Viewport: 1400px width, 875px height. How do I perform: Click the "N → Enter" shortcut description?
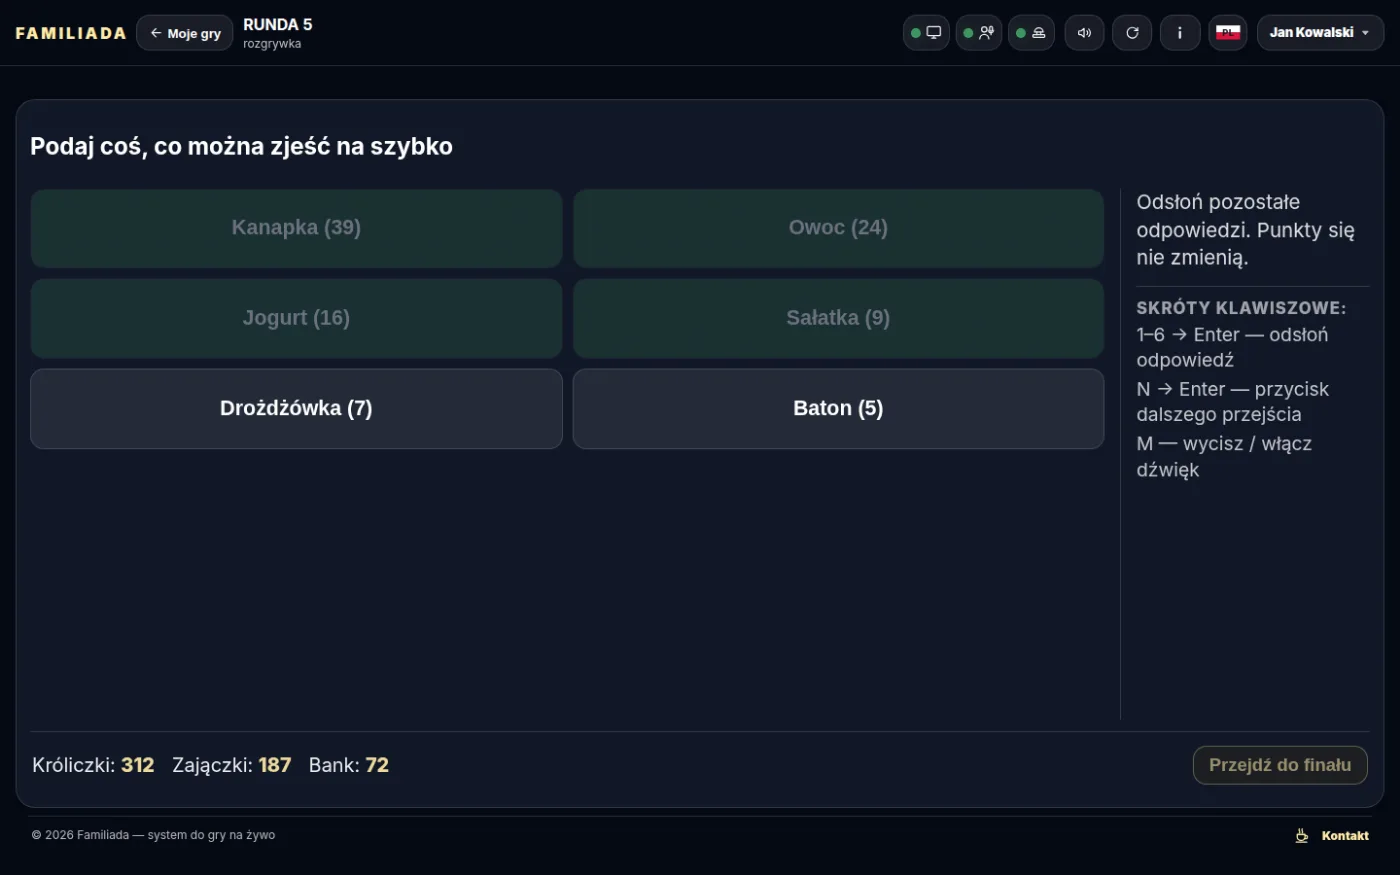1233,402
